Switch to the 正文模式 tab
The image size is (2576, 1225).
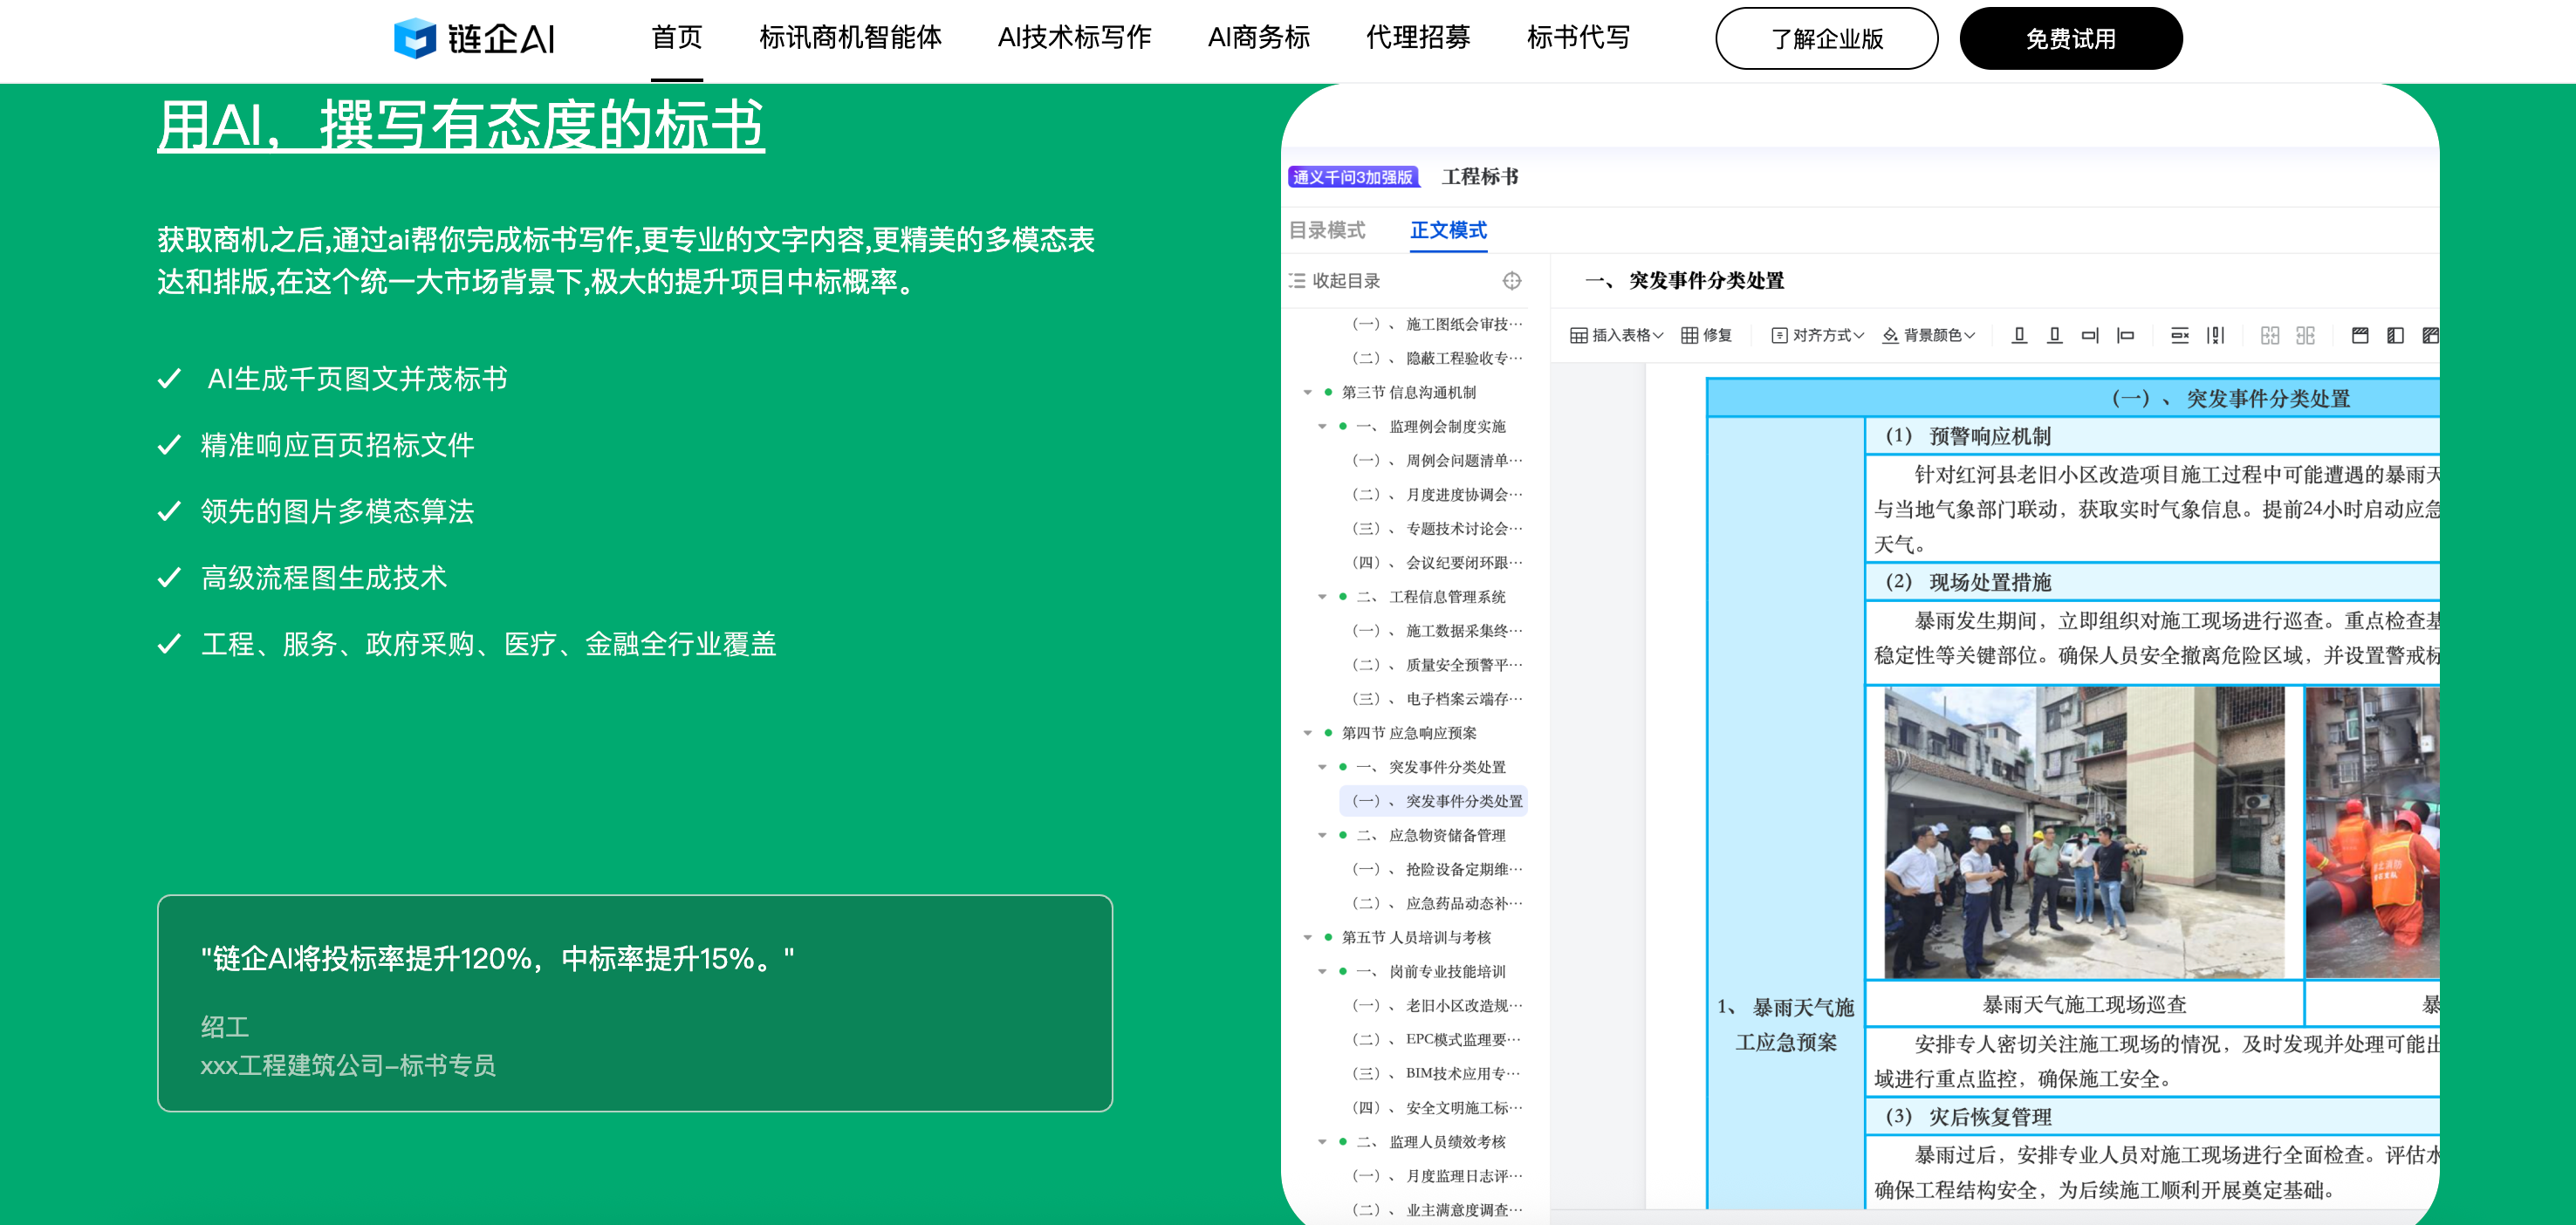point(1448,230)
